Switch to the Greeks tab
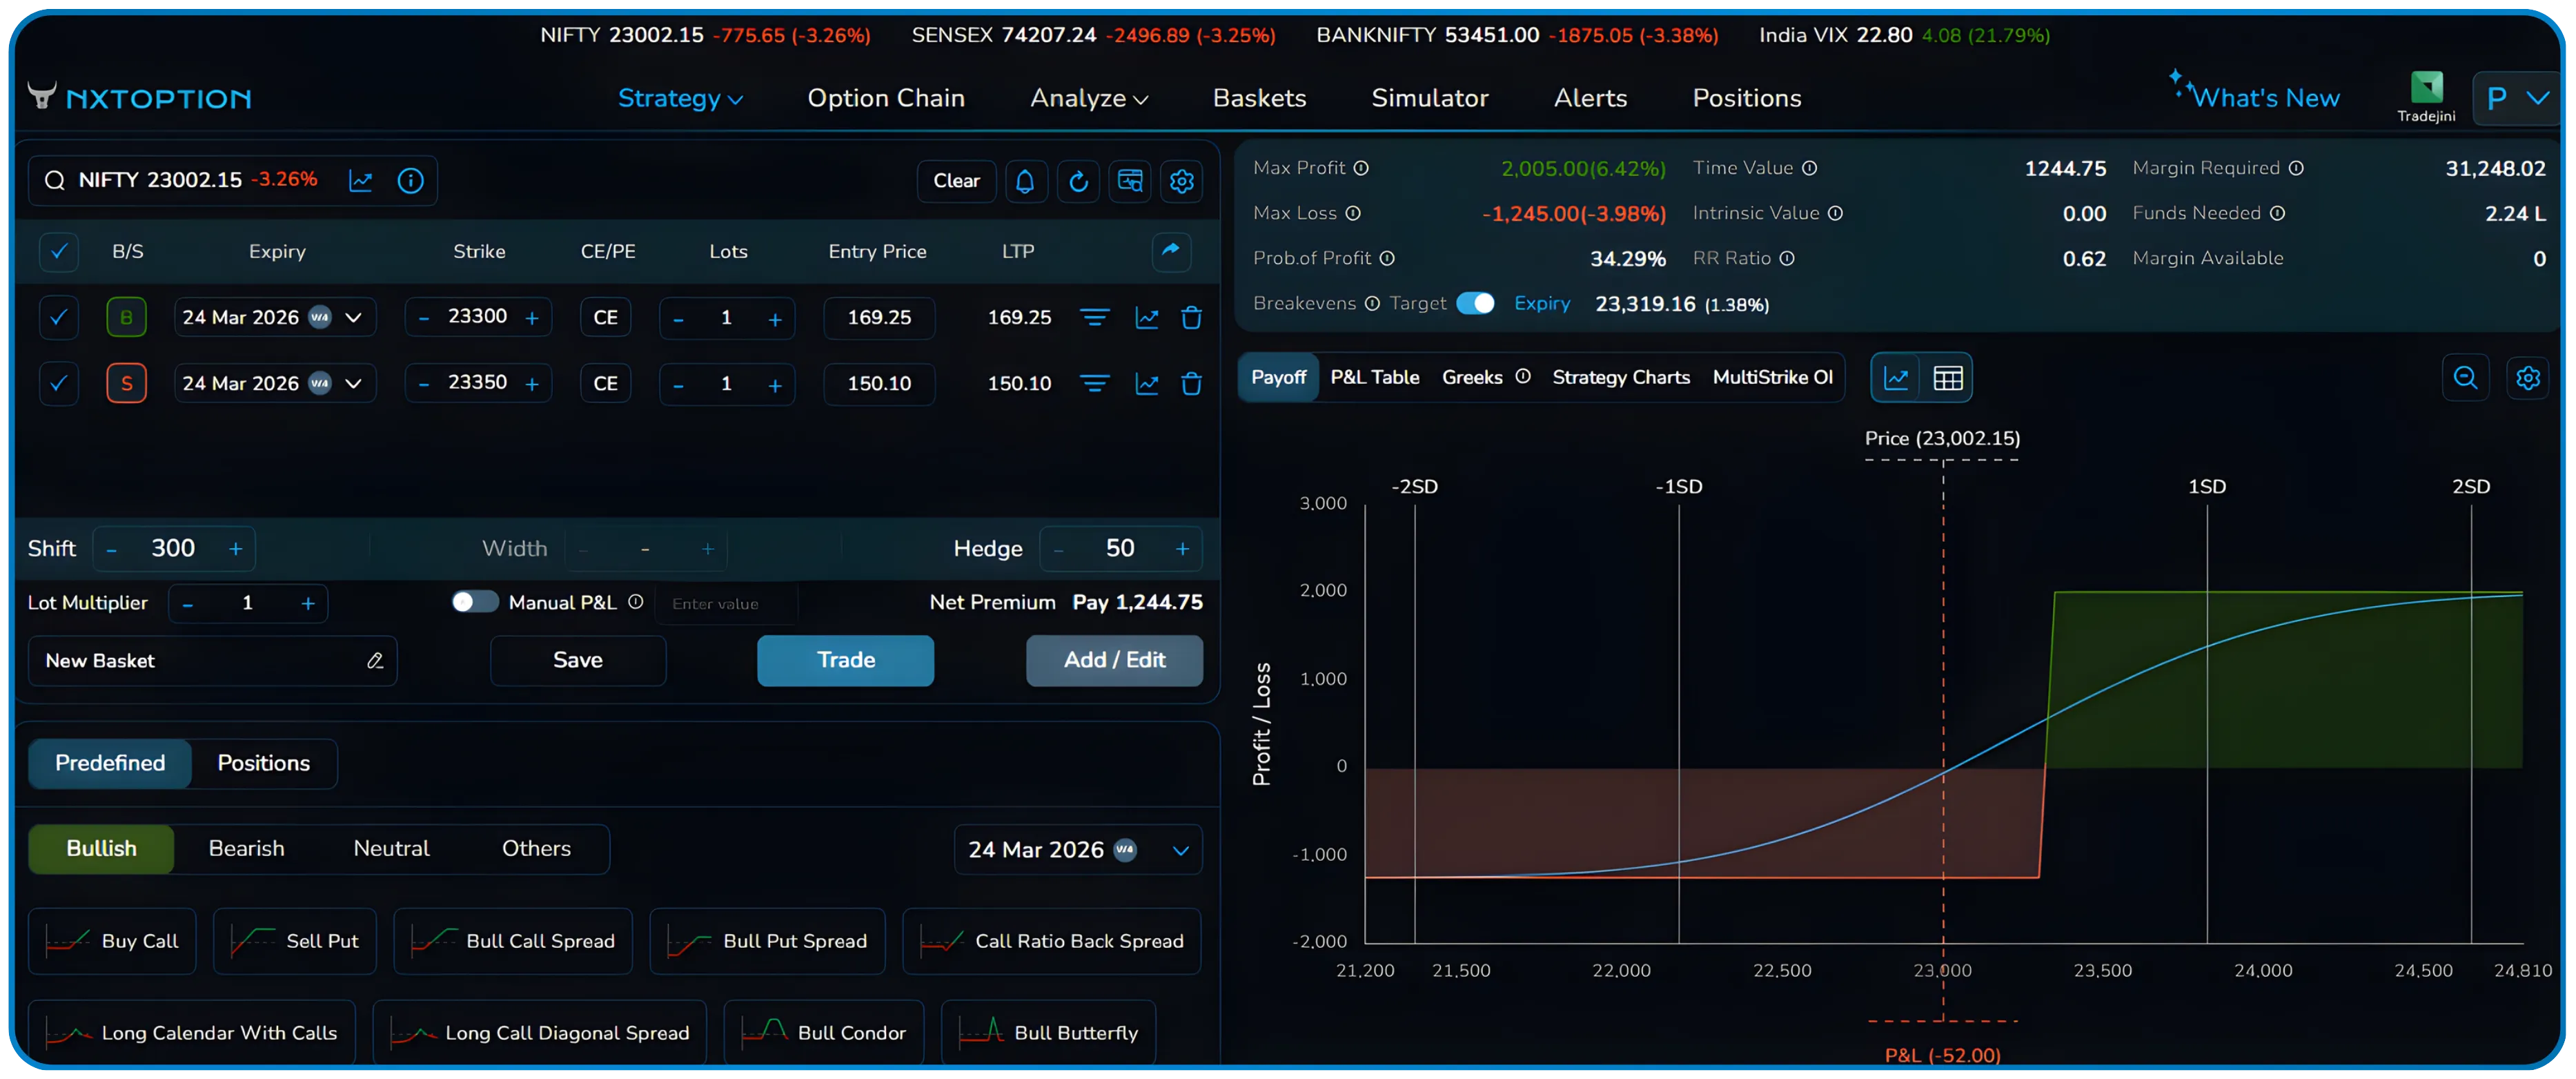Image resolution: width=2576 pixels, height=1079 pixels. pyautogui.click(x=1473, y=377)
